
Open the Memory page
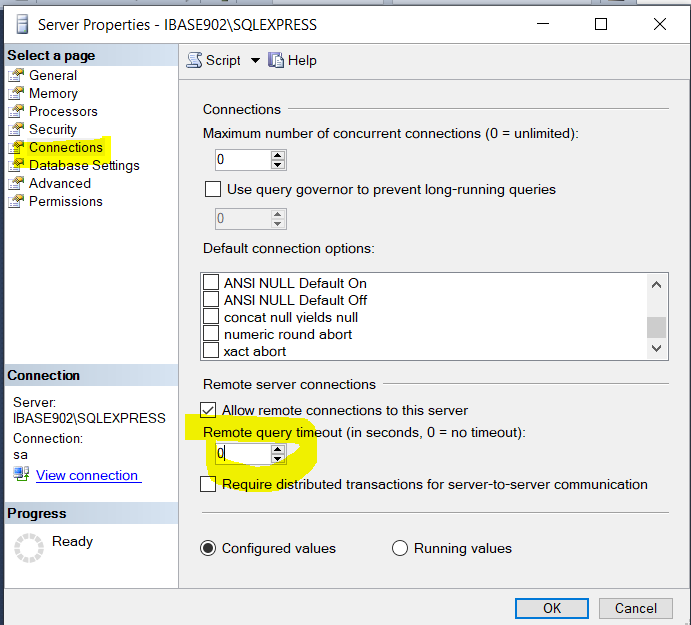tap(53, 93)
